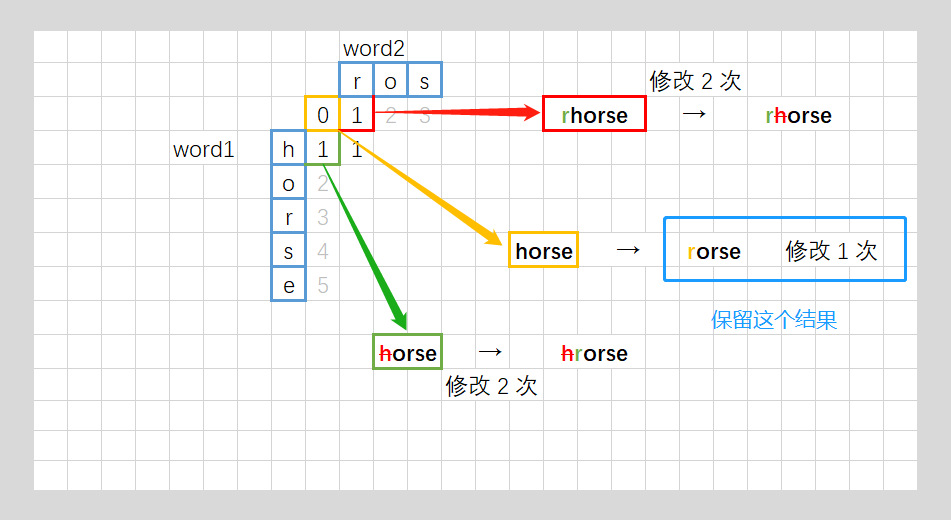The height and width of the screenshot is (520, 951).
Task: Click the 'o' cell in word2 row
Action: point(390,81)
